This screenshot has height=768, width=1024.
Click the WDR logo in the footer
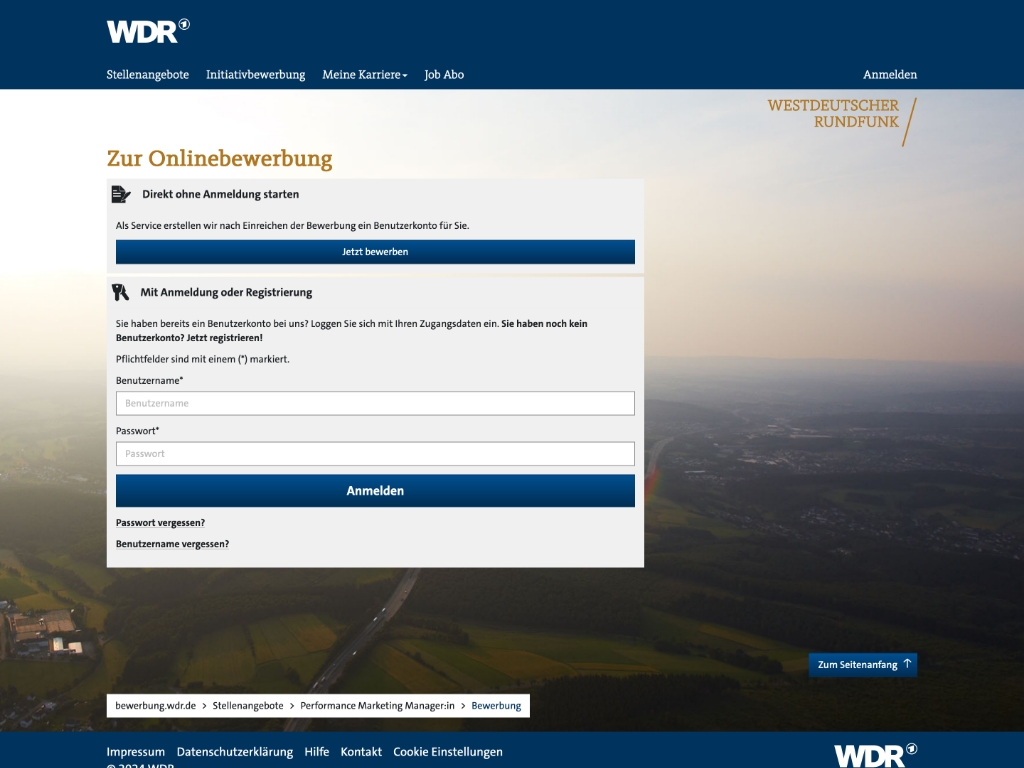tap(874, 755)
